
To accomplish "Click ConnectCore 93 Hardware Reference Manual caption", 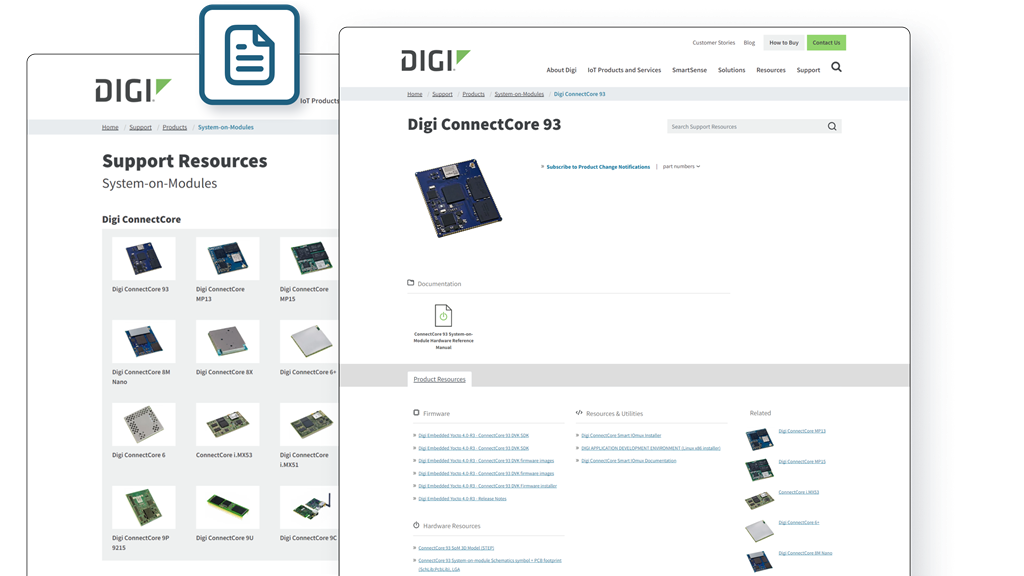I will 443,341.
